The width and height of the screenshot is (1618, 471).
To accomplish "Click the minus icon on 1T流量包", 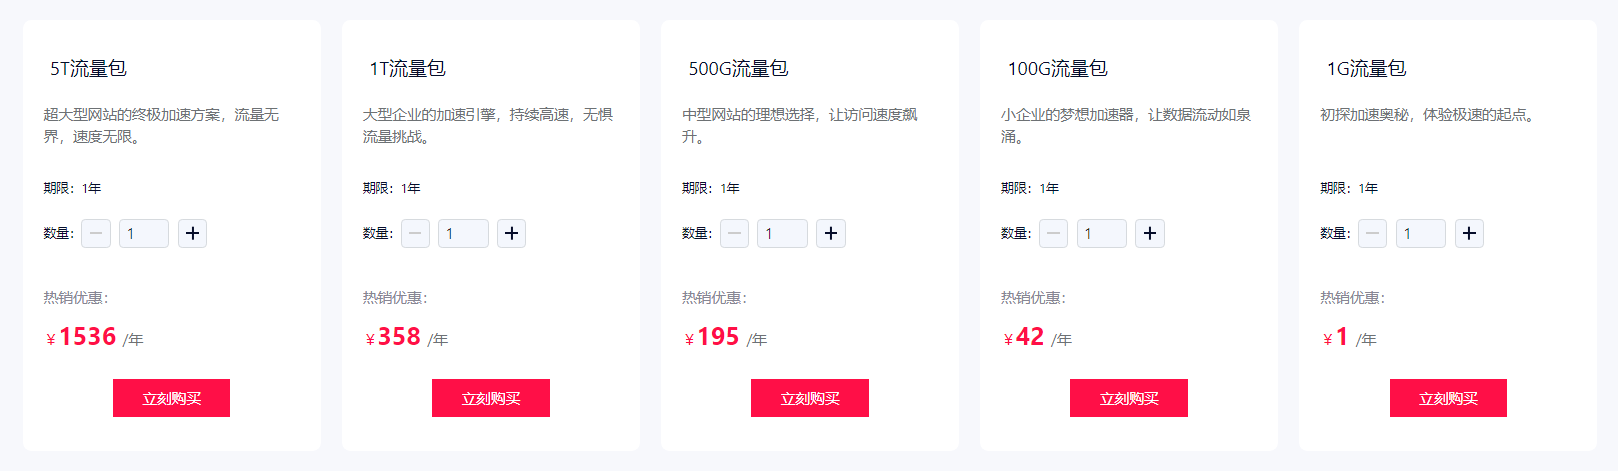I will point(415,233).
